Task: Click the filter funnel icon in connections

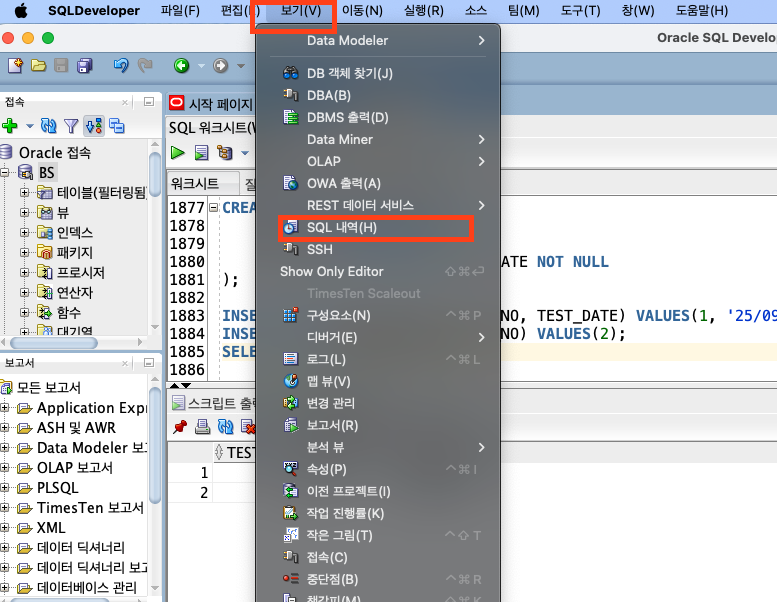Action: [71, 126]
